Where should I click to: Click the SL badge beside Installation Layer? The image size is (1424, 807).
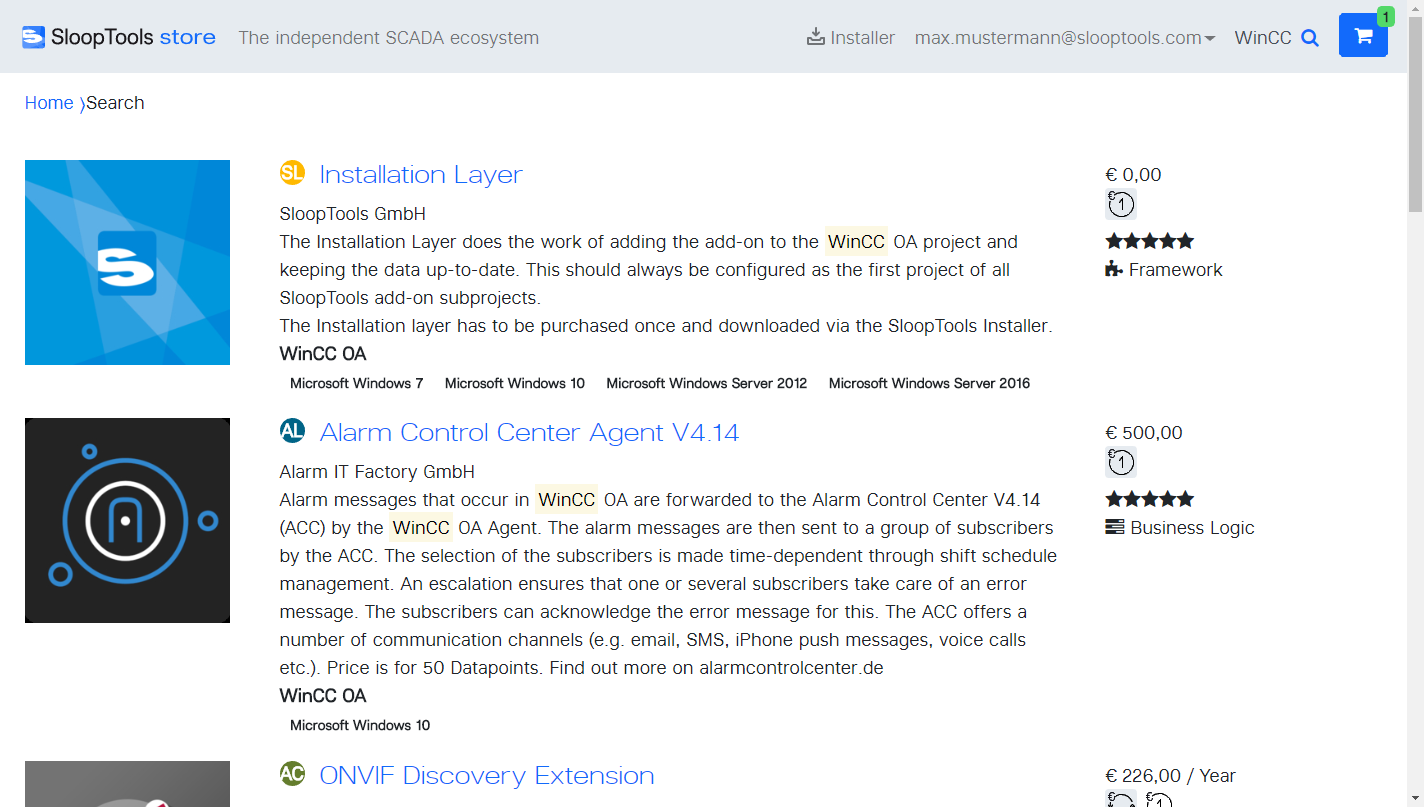(292, 173)
